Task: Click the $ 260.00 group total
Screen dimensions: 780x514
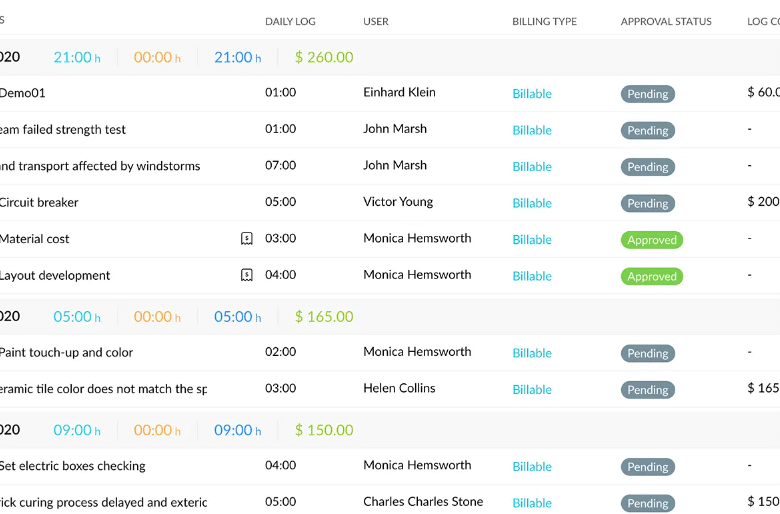Action: point(324,57)
